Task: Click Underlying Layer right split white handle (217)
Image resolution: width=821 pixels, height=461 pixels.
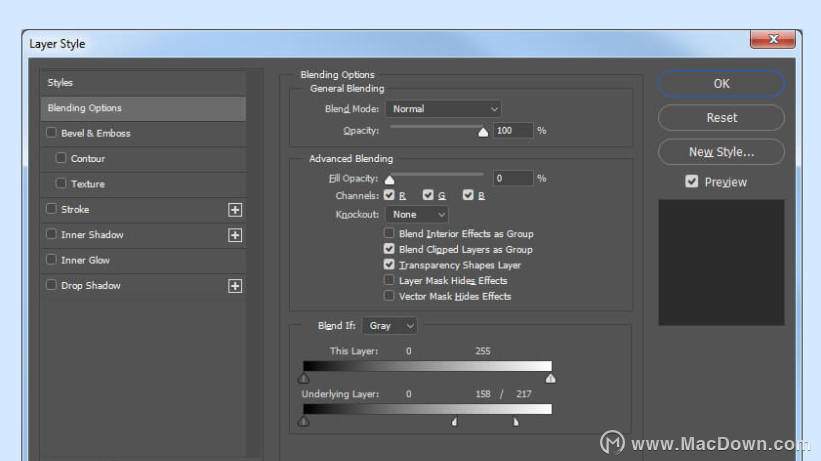Action: pos(516,422)
